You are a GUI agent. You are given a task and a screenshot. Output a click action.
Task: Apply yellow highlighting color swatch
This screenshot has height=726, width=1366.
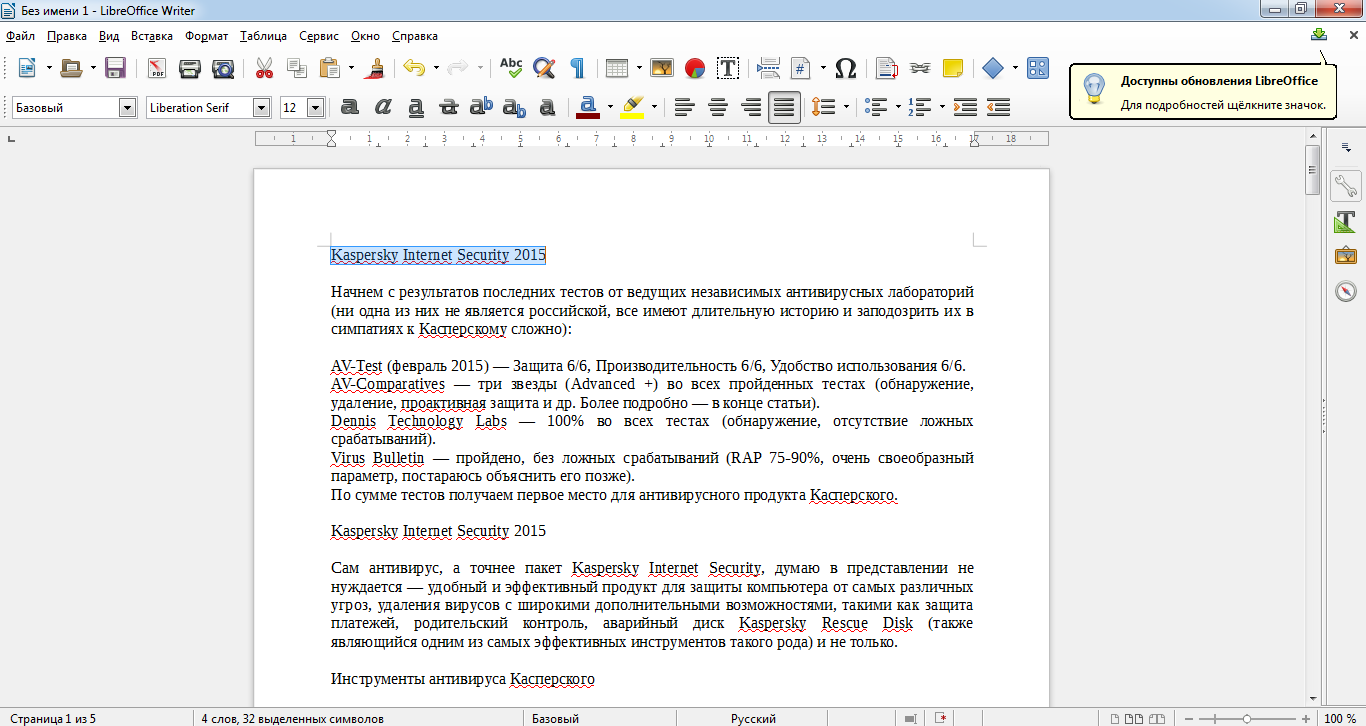tap(631, 107)
